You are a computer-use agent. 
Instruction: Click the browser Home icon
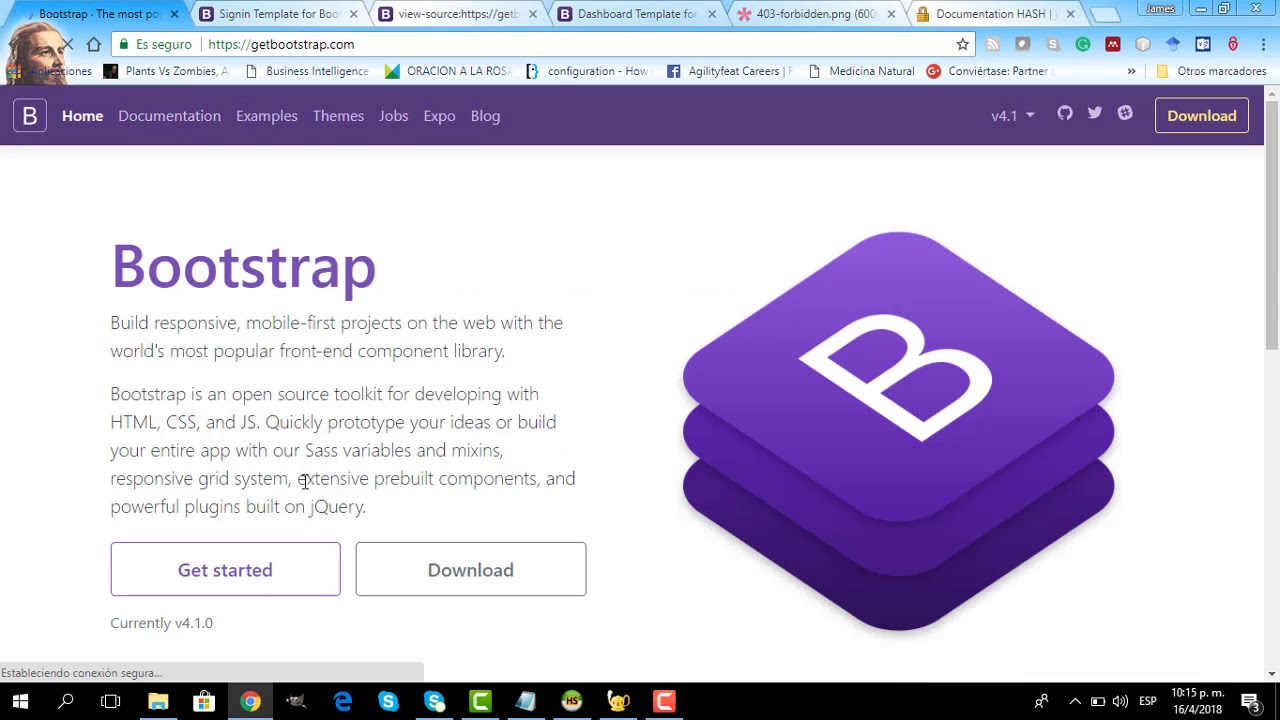point(93,44)
